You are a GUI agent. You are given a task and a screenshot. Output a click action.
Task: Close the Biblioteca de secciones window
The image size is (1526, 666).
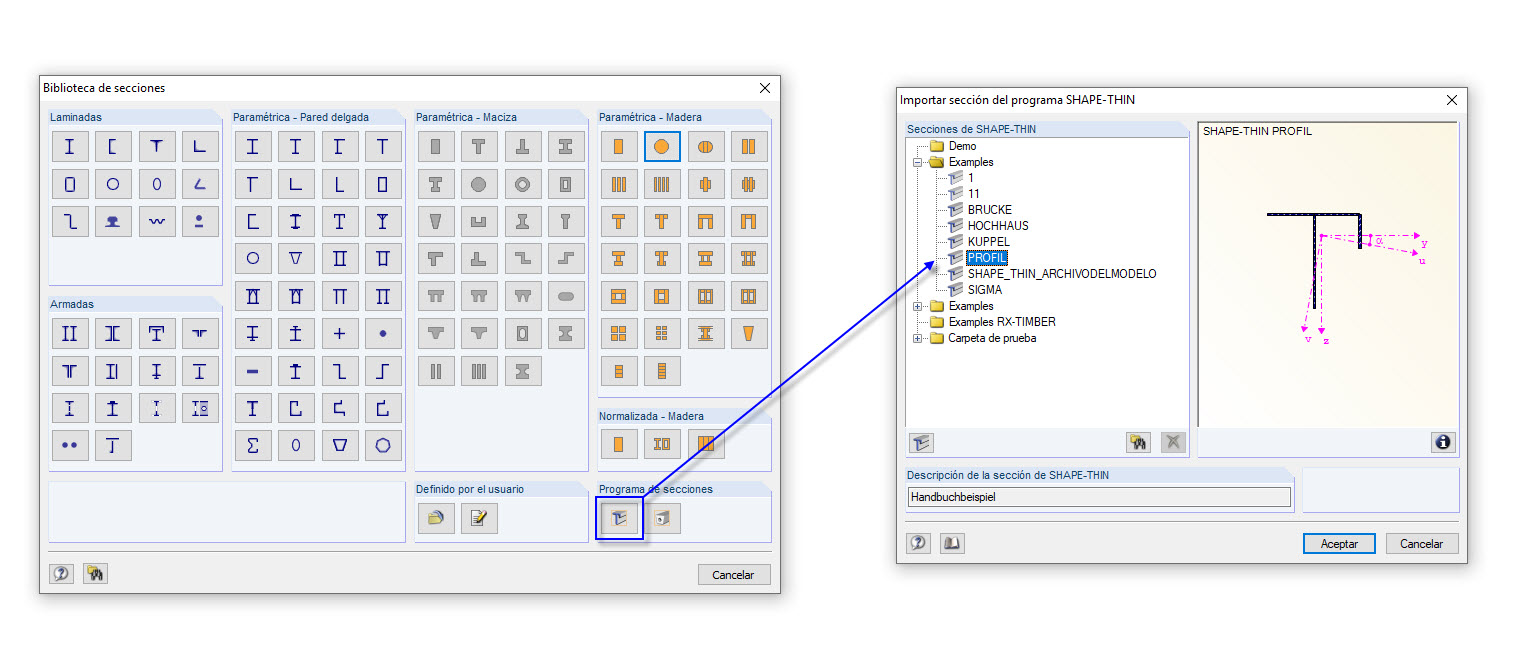(x=765, y=88)
